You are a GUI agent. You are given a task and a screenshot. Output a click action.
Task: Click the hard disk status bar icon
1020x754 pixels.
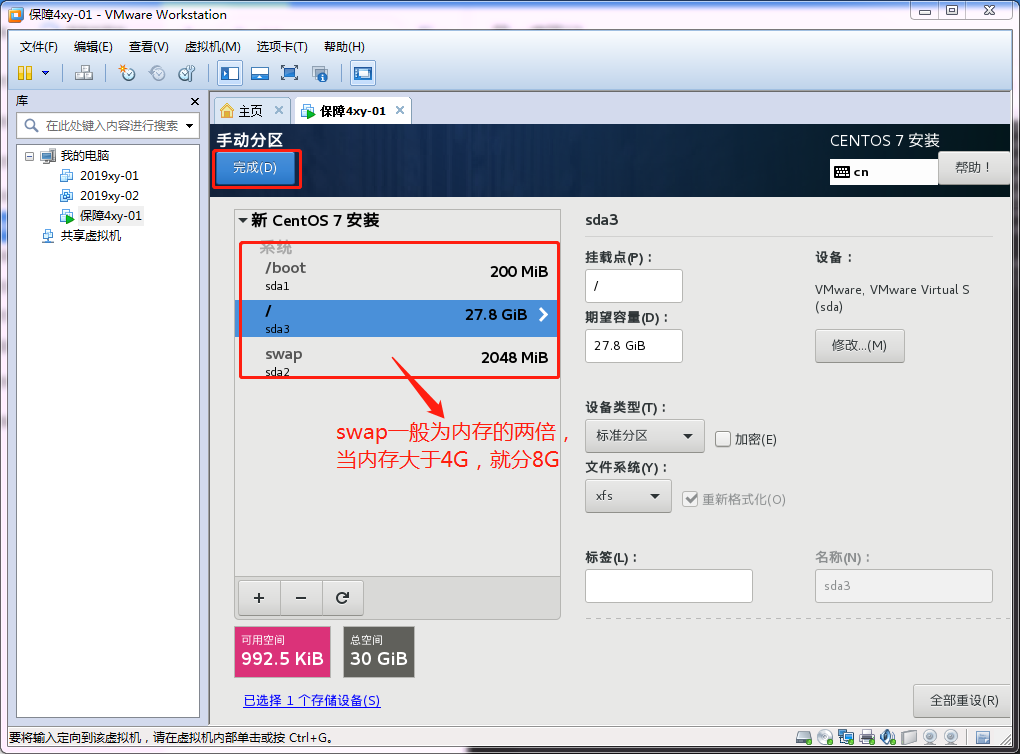coord(804,737)
